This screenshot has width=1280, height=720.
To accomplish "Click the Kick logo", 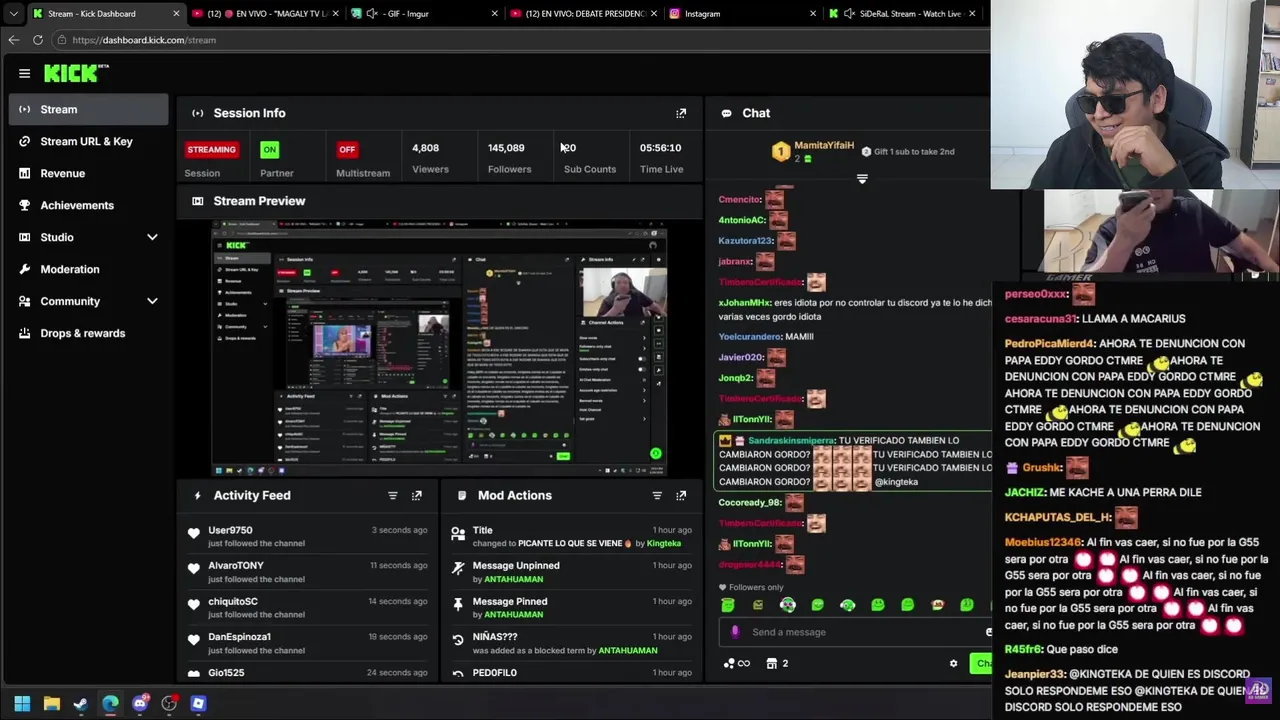I will (x=76, y=73).
